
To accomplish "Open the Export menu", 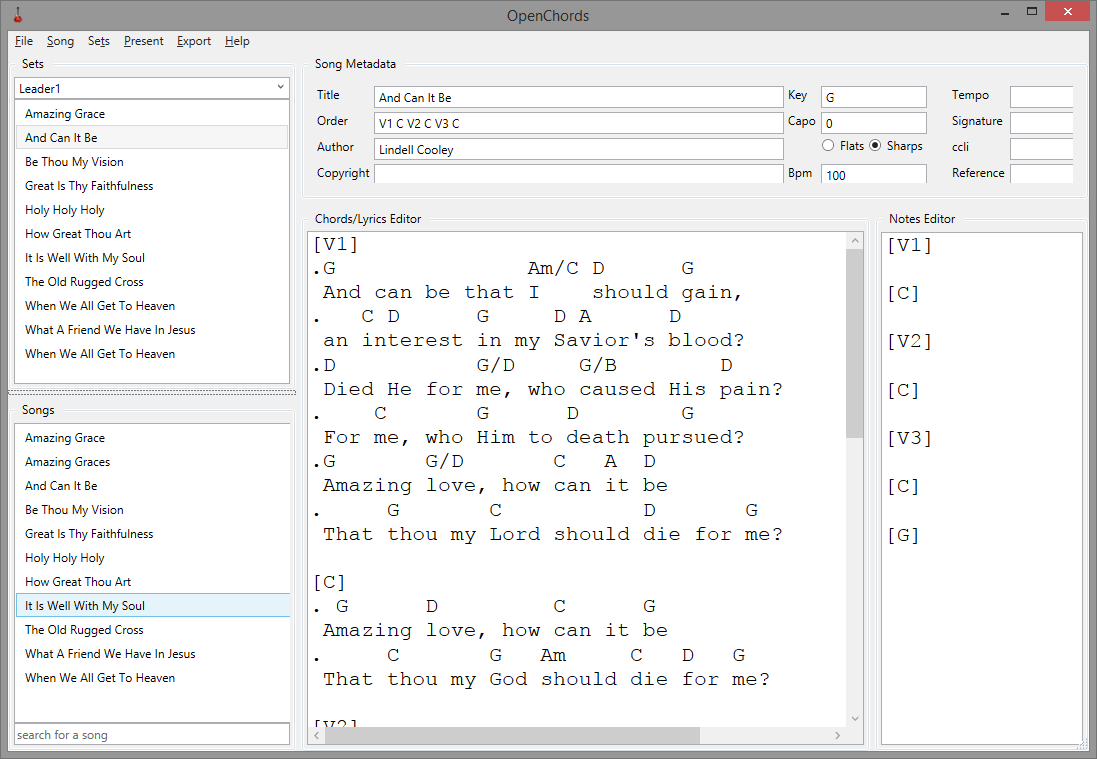I will 193,41.
